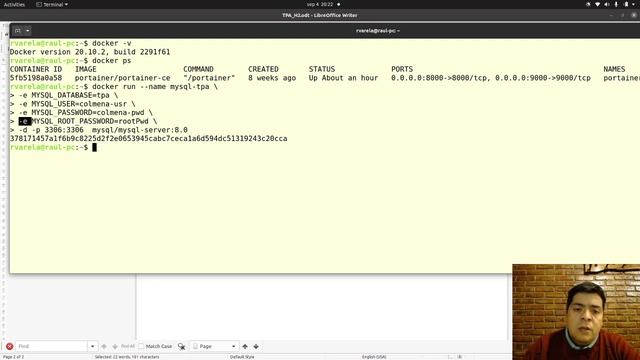
Task: Click the microphone icon in system tray
Action: click(x=616, y=4)
